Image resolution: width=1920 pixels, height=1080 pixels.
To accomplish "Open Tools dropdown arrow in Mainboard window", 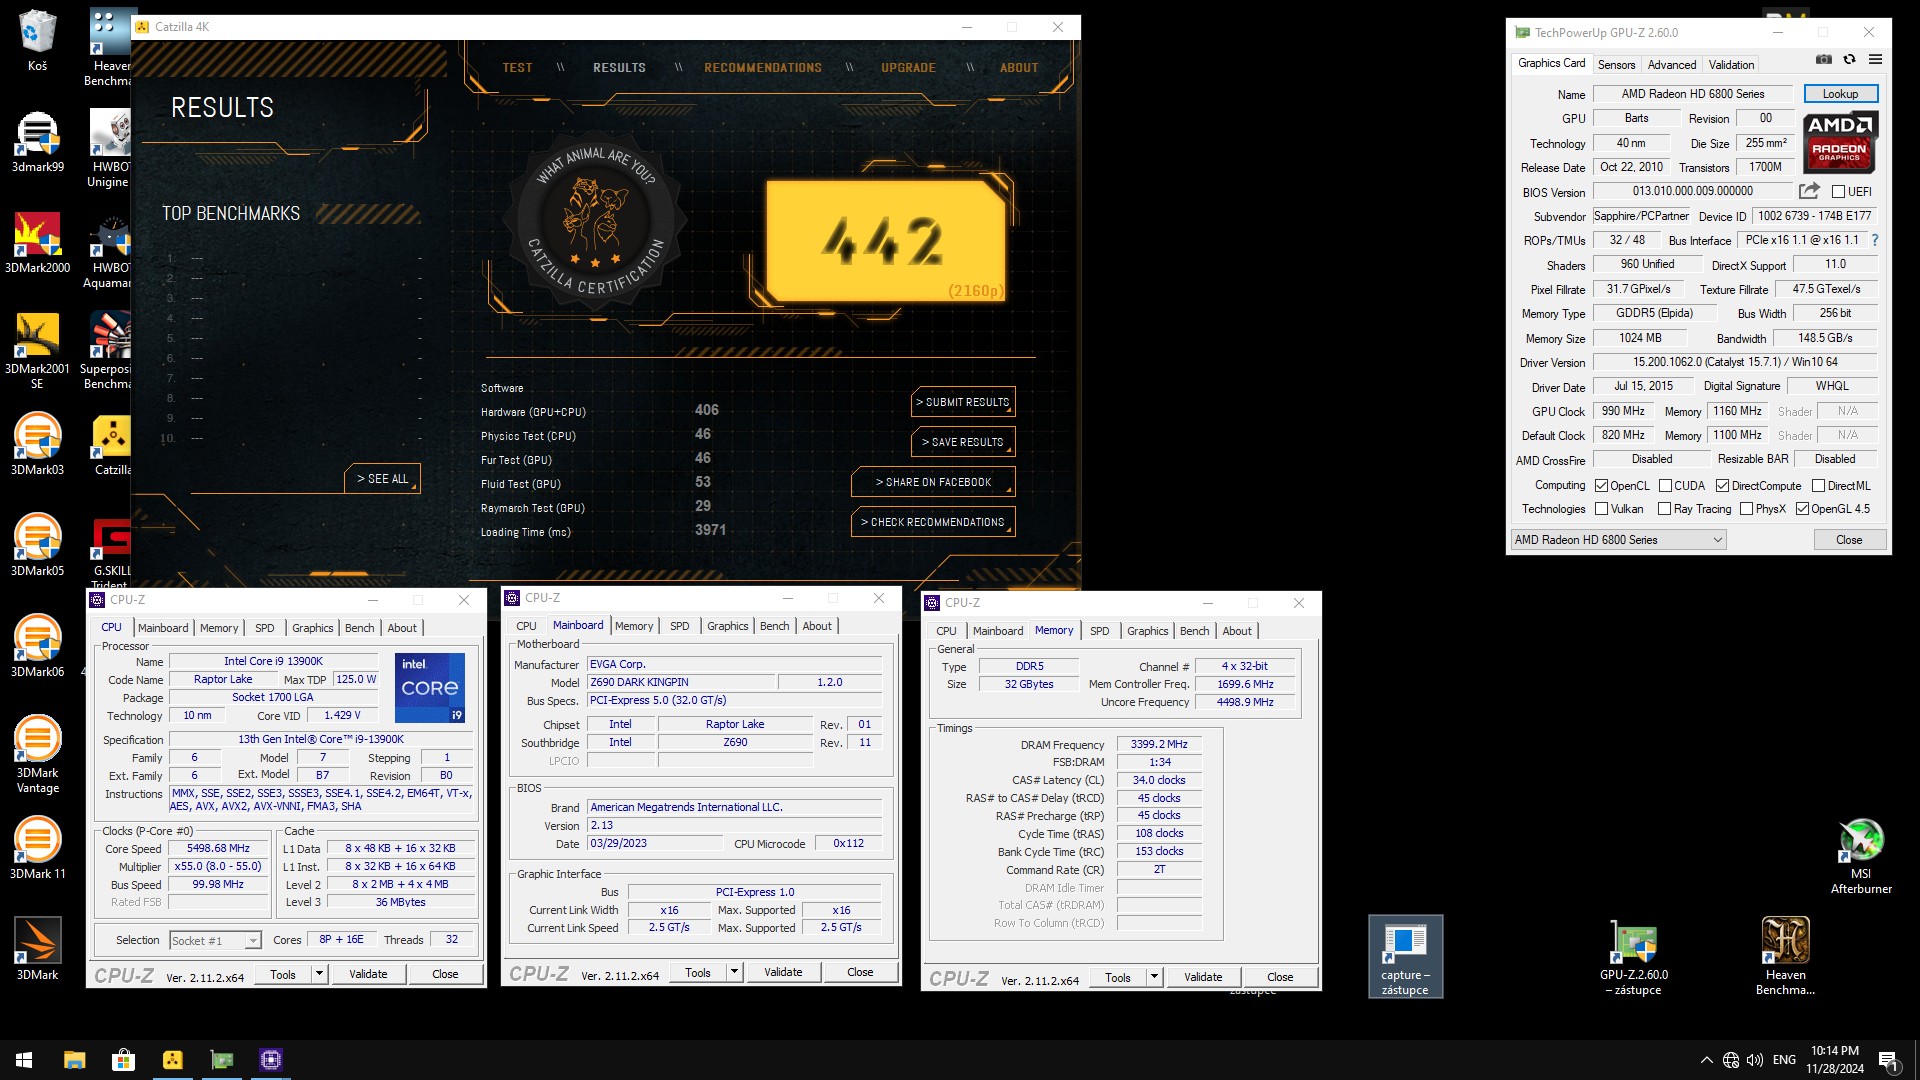I will click(x=734, y=972).
